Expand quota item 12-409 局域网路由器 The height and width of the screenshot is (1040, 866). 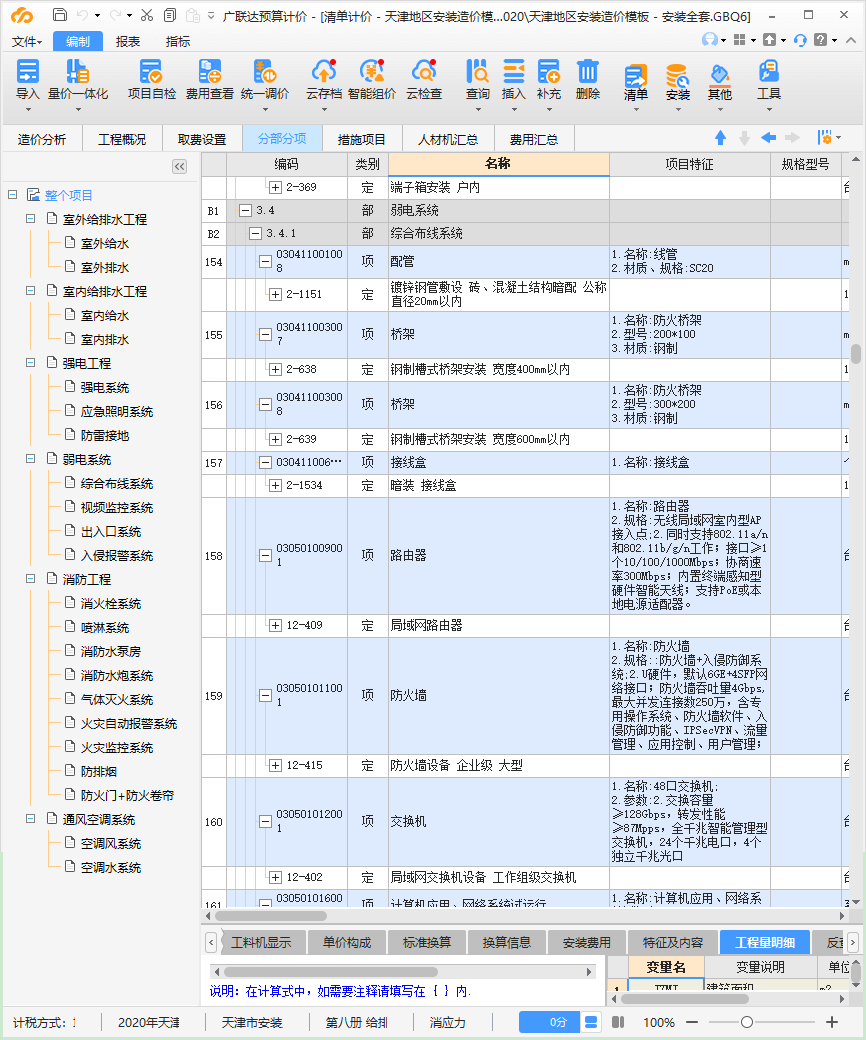pyautogui.click(x=275, y=626)
